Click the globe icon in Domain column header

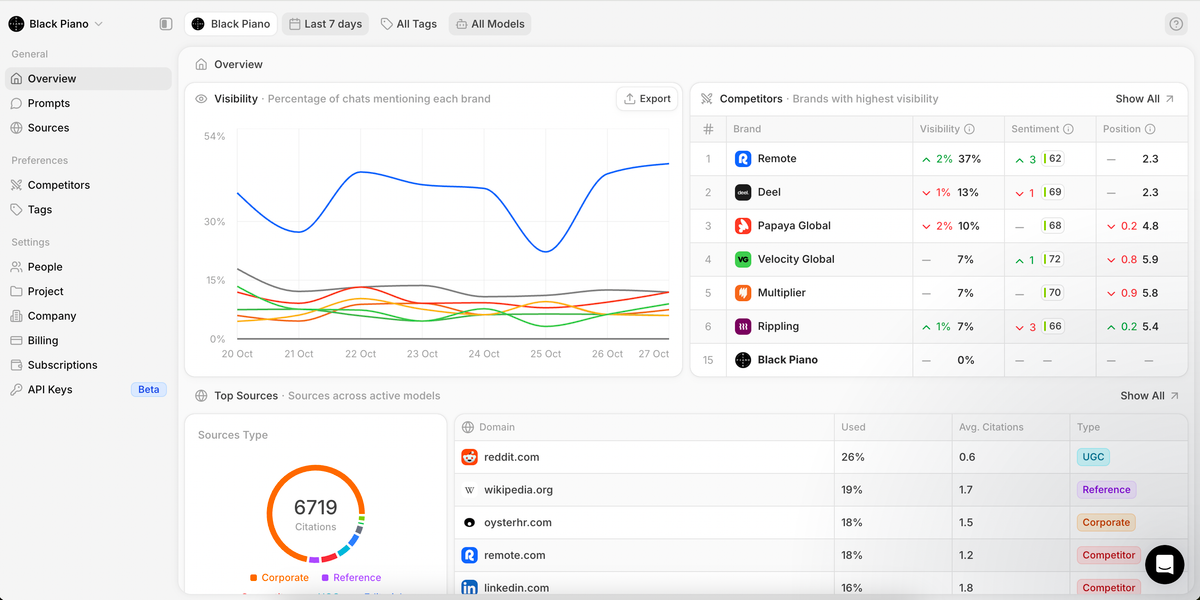point(467,427)
